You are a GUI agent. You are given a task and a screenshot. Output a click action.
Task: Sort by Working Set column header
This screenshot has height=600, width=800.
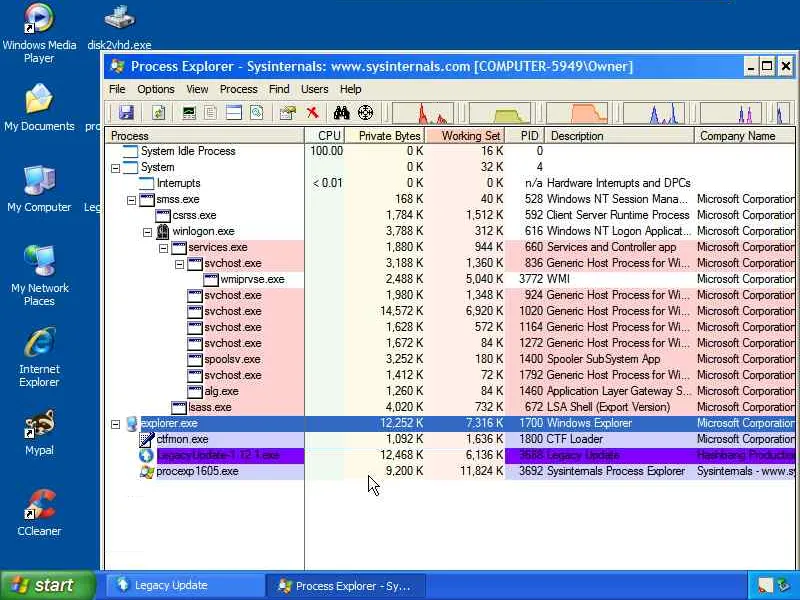click(x=465, y=136)
